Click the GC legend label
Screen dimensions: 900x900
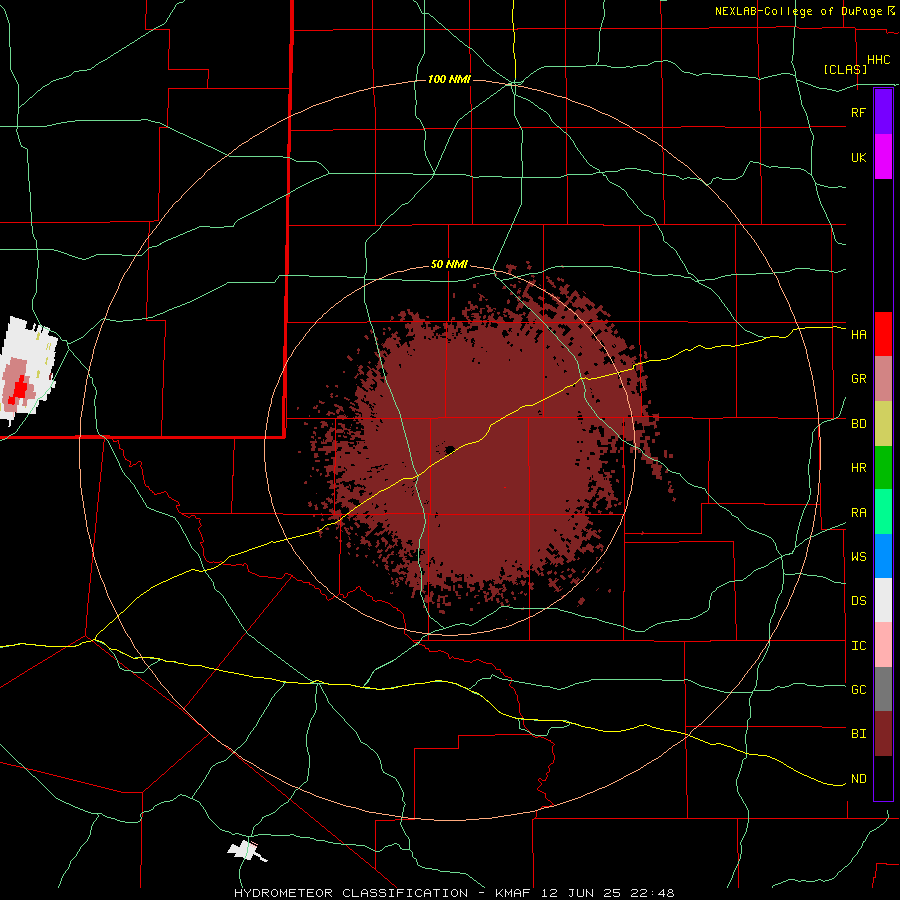pyautogui.click(x=858, y=689)
